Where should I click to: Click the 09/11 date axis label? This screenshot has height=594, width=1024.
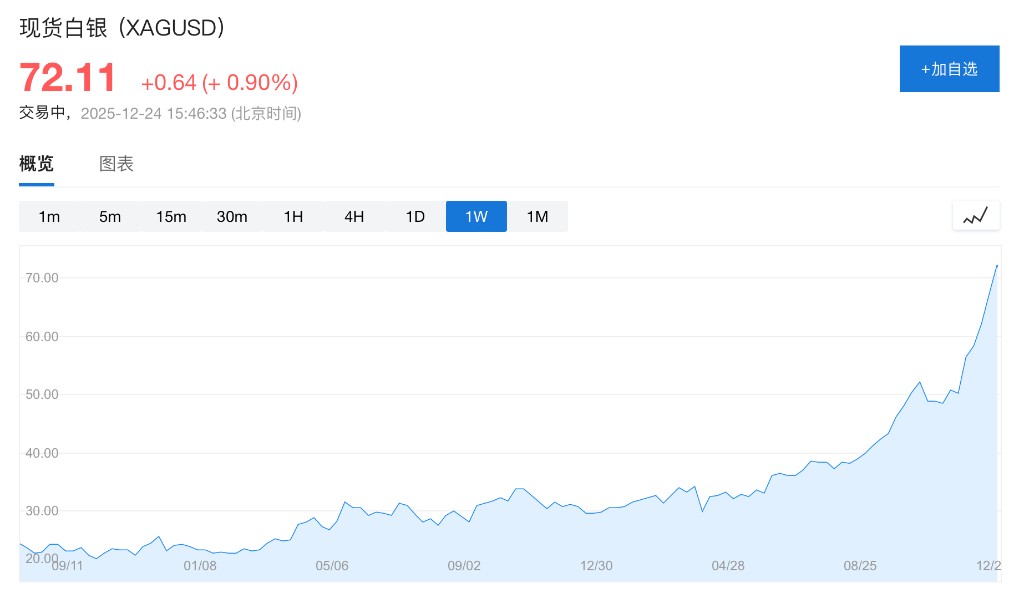pyautogui.click(x=67, y=566)
